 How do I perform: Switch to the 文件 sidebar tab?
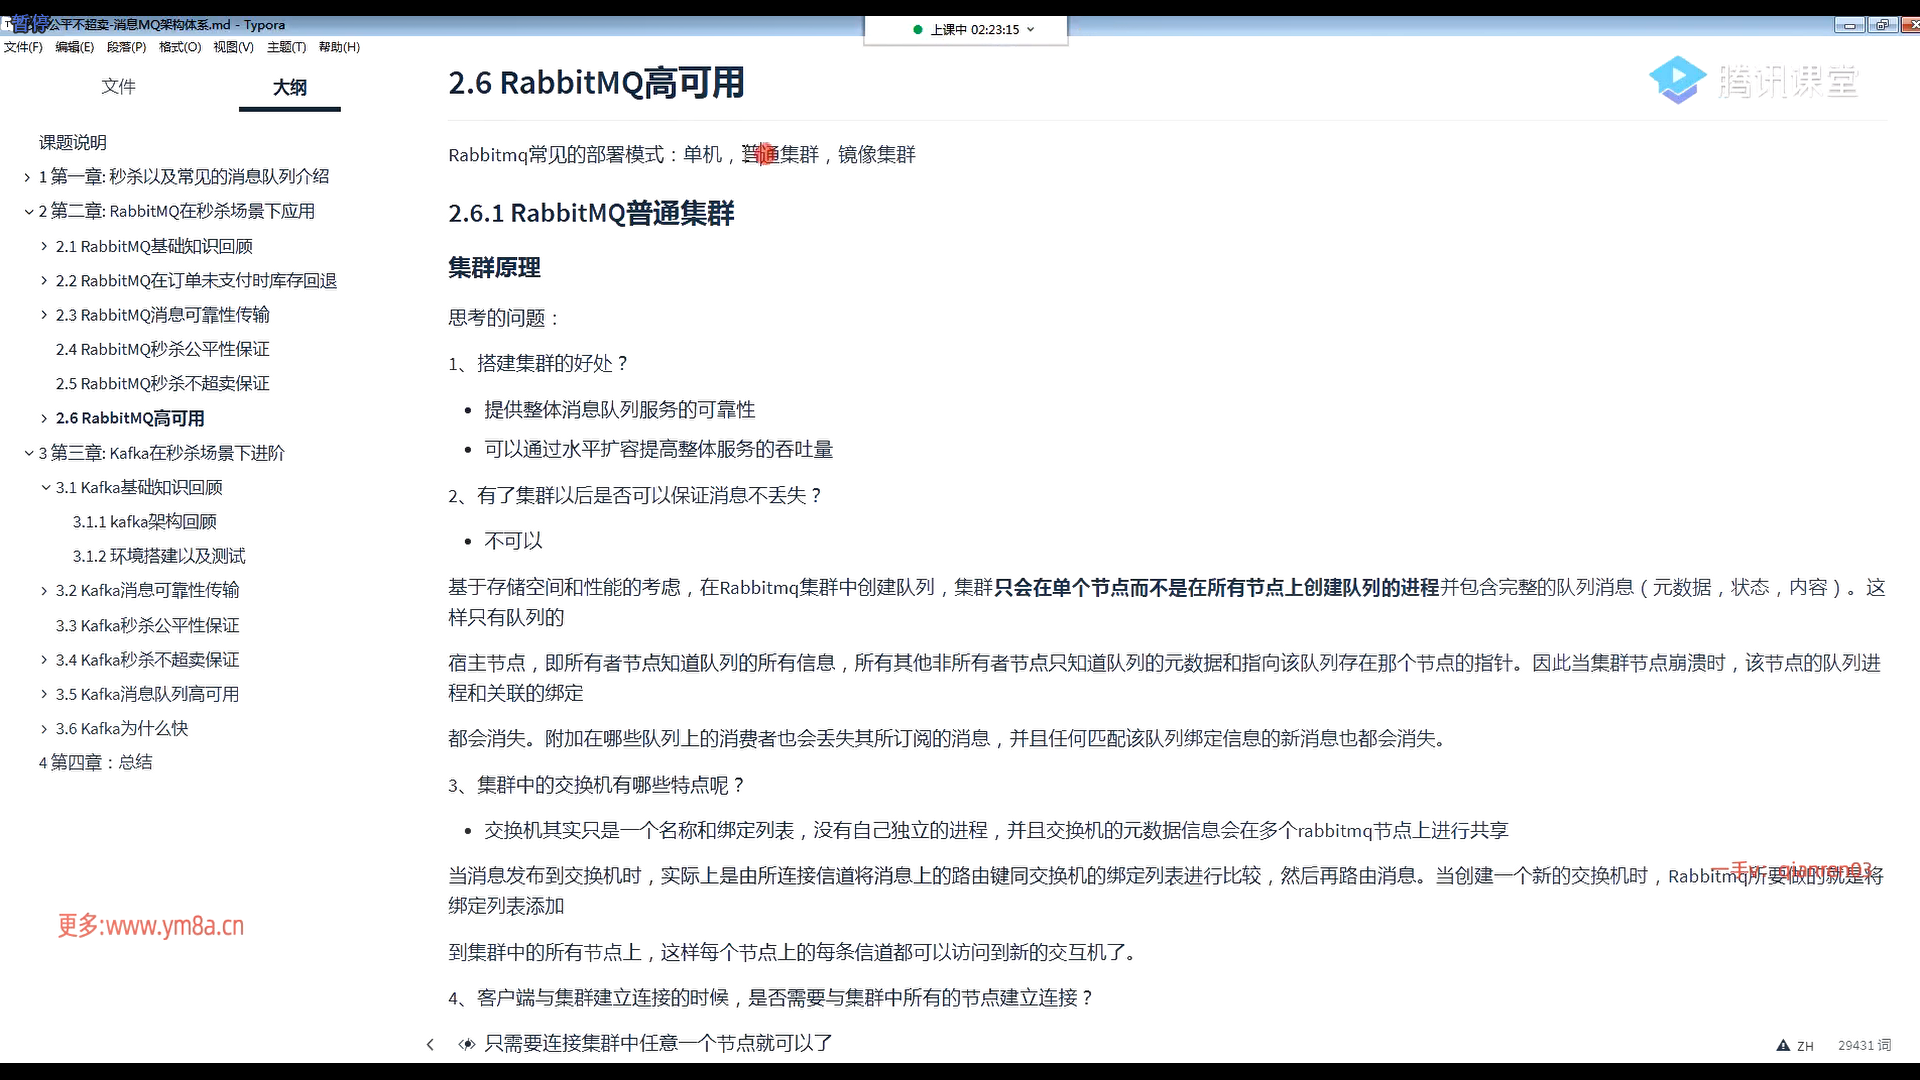click(x=118, y=87)
